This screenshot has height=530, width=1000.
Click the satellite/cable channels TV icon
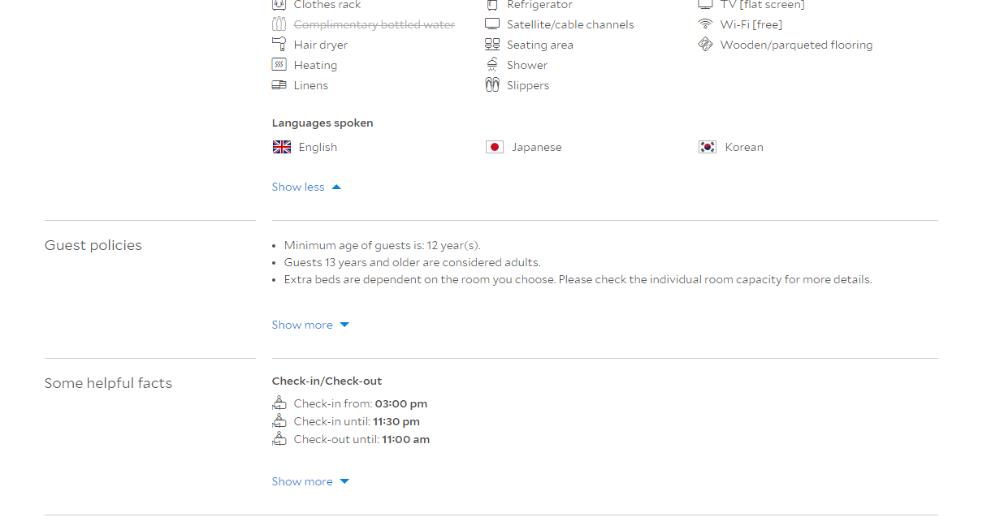492,25
